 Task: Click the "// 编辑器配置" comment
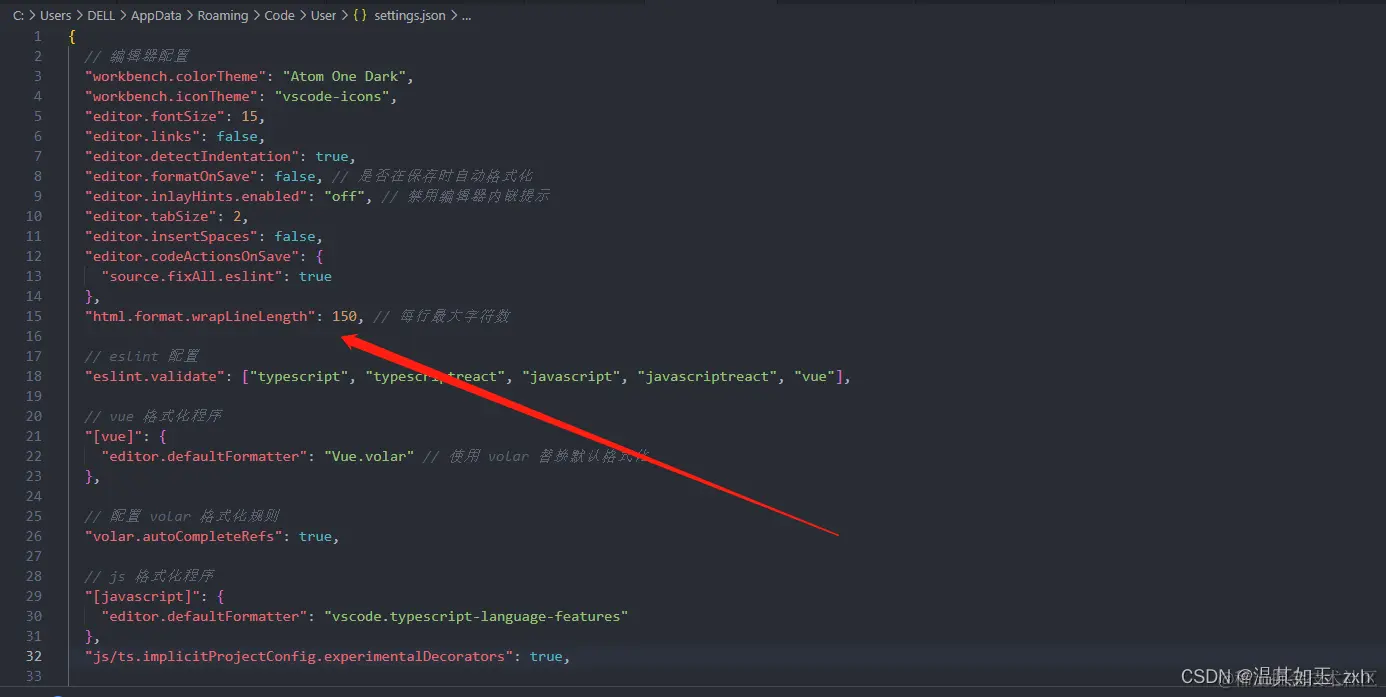pos(138,56)
